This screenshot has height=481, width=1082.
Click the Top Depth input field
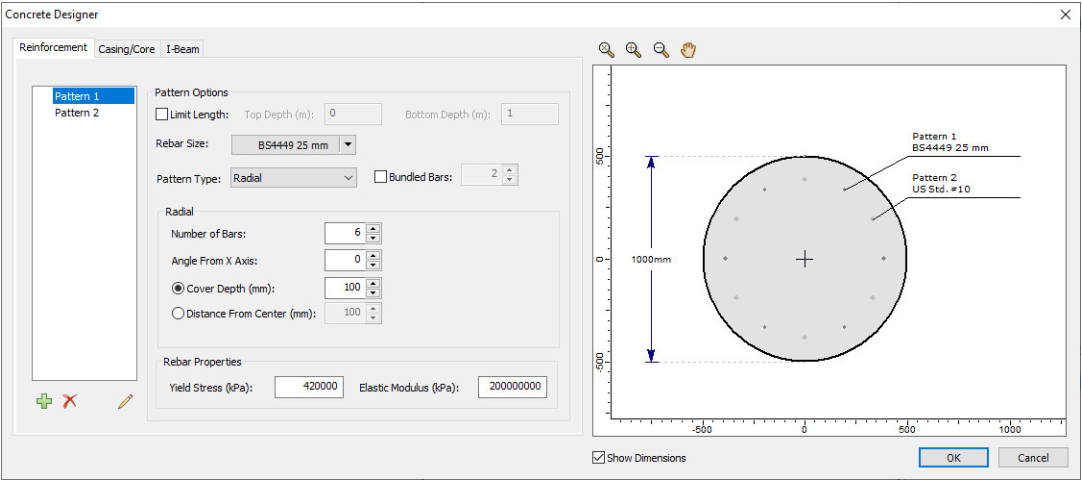click(x=353, y=114)
